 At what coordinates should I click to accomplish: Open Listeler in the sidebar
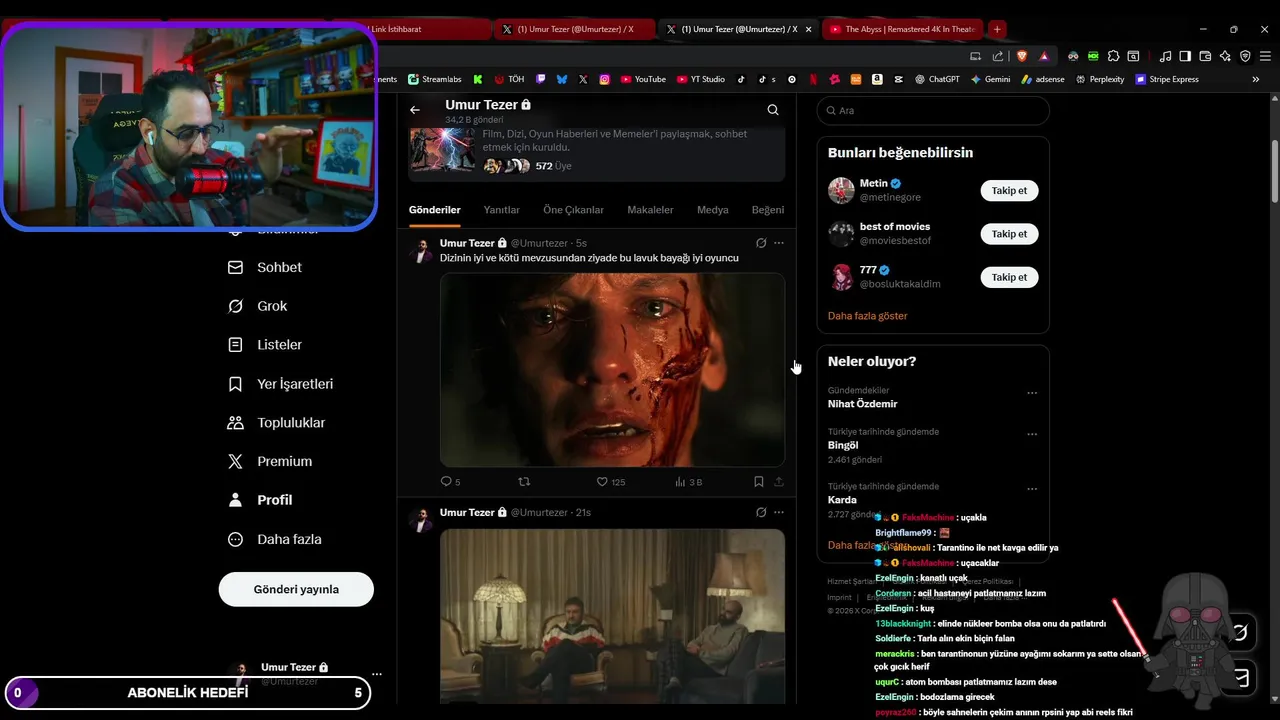click(265, 345)
